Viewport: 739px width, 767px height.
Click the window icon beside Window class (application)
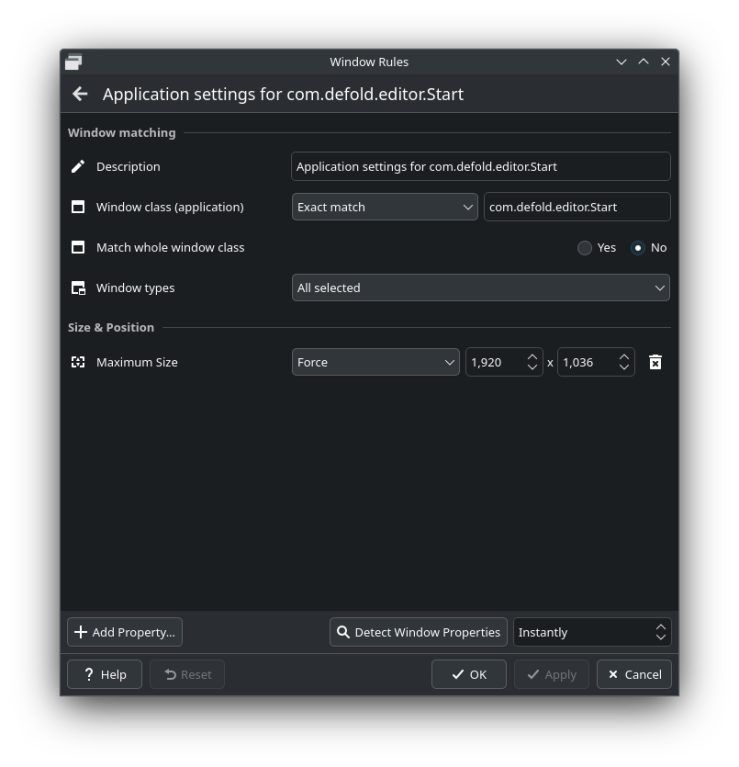[x=78, y=207]
